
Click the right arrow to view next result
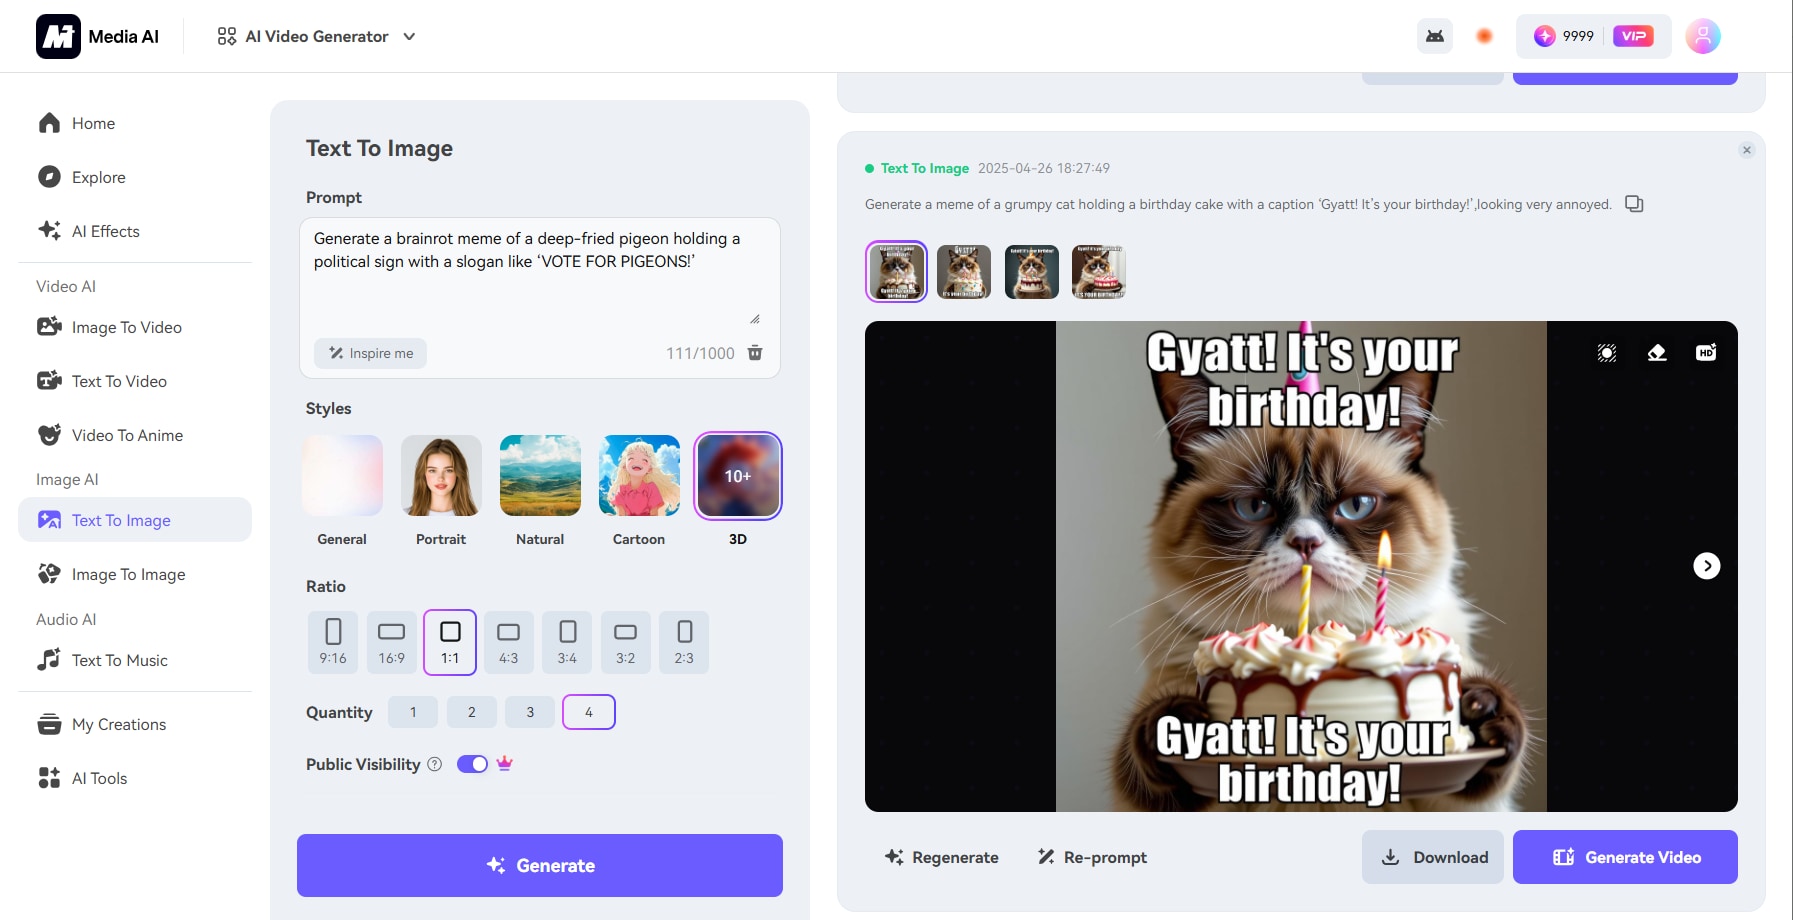1707,565
